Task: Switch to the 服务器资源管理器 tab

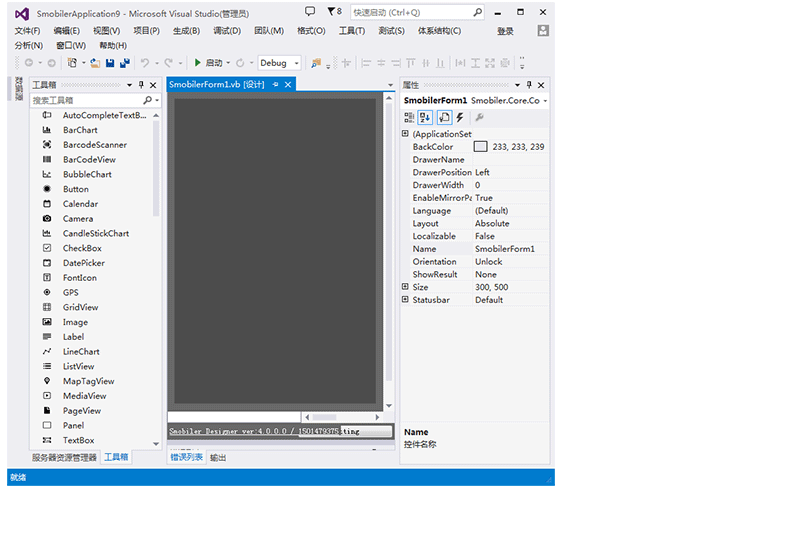Action: coord(64,457)
